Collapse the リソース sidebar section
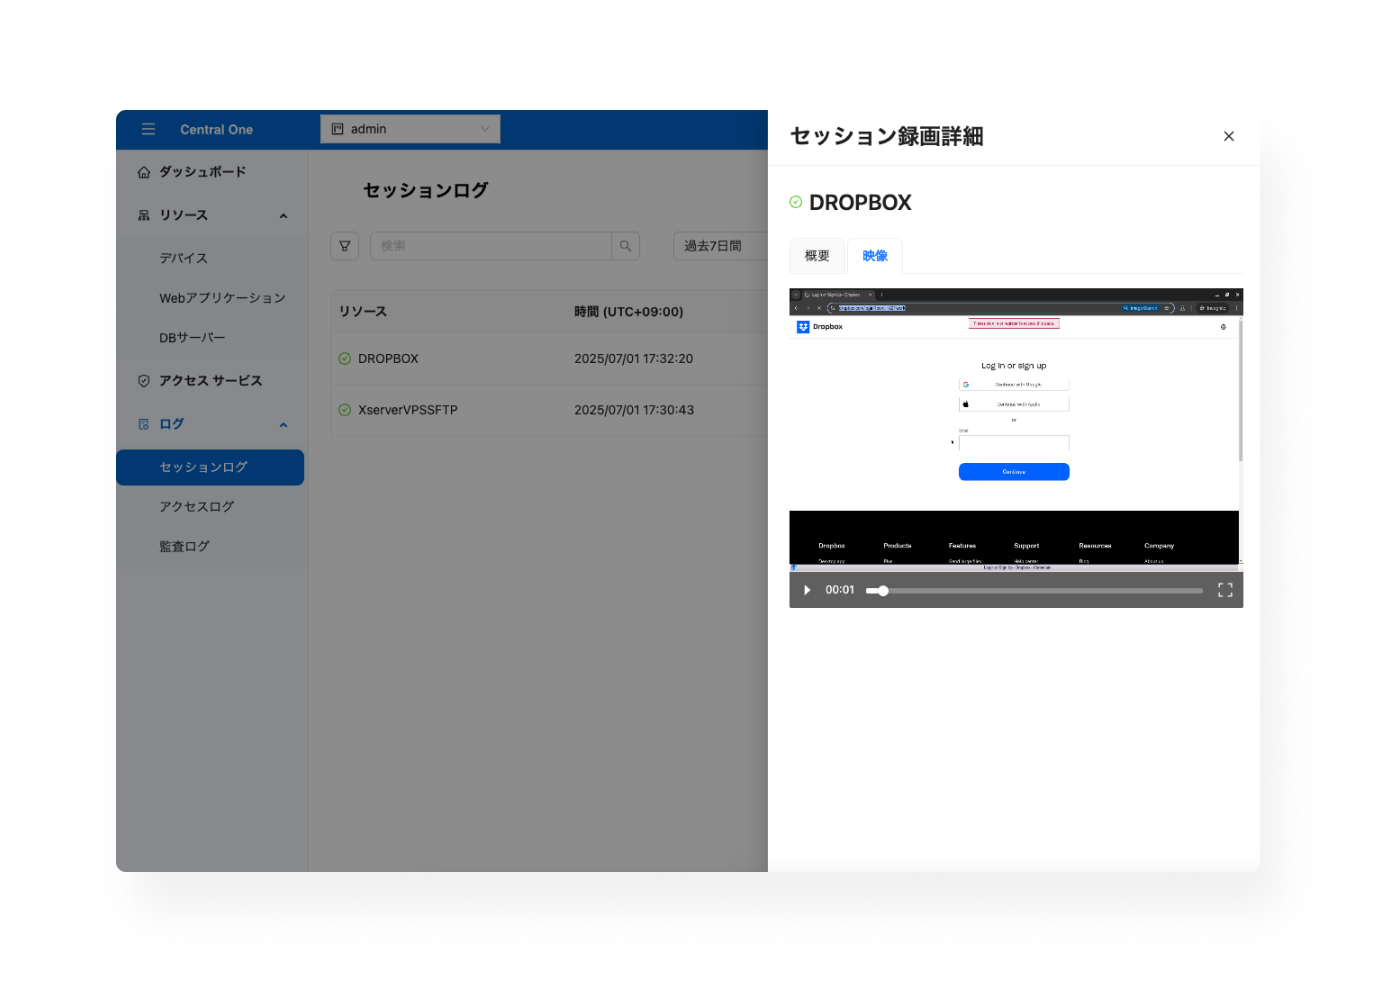 pyautogui.click(x=283, y=216)
